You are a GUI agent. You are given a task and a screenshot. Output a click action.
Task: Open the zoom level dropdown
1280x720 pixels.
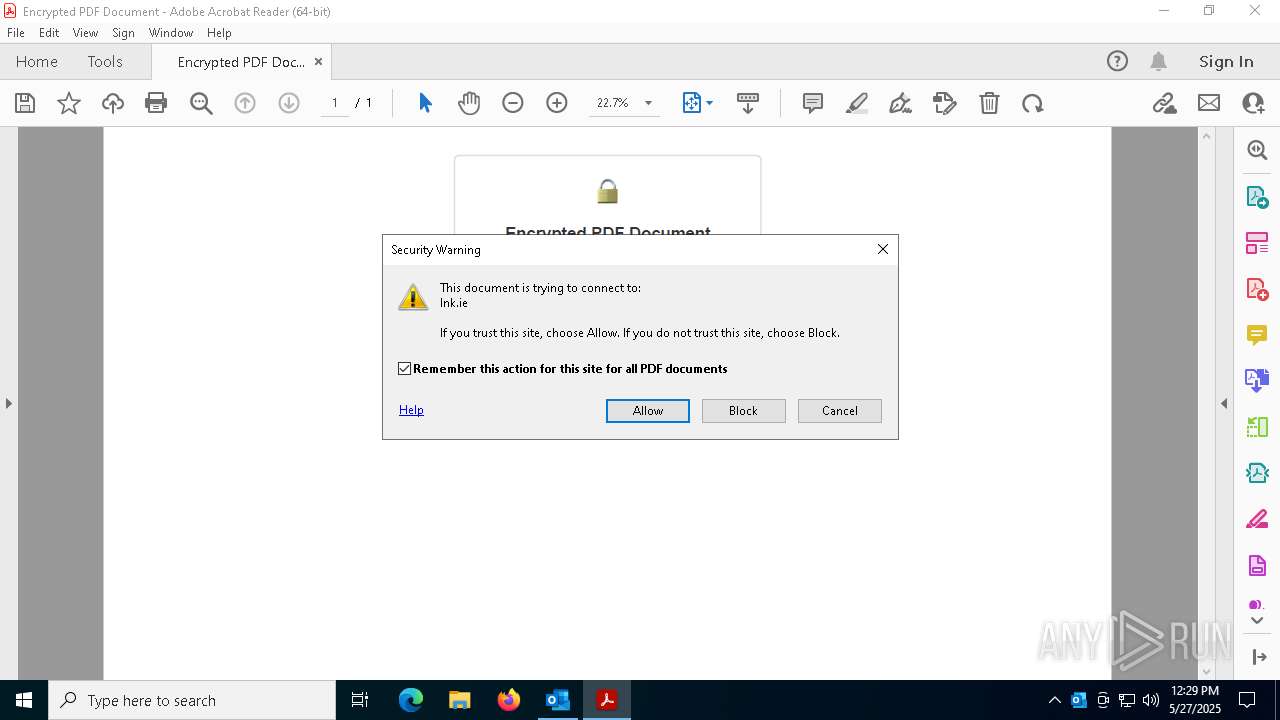click(648, 103)
